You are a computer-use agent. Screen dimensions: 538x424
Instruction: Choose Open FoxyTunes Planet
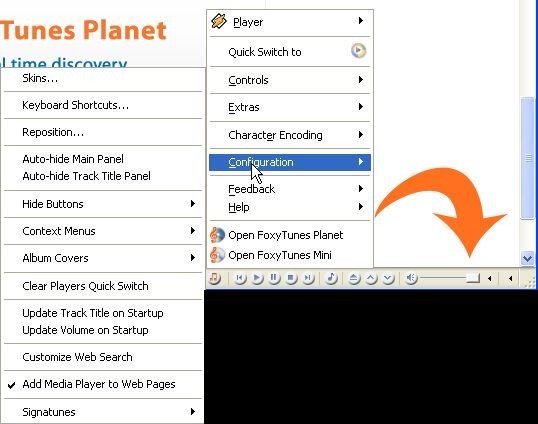pyautogui.click(x=290, y=235)
